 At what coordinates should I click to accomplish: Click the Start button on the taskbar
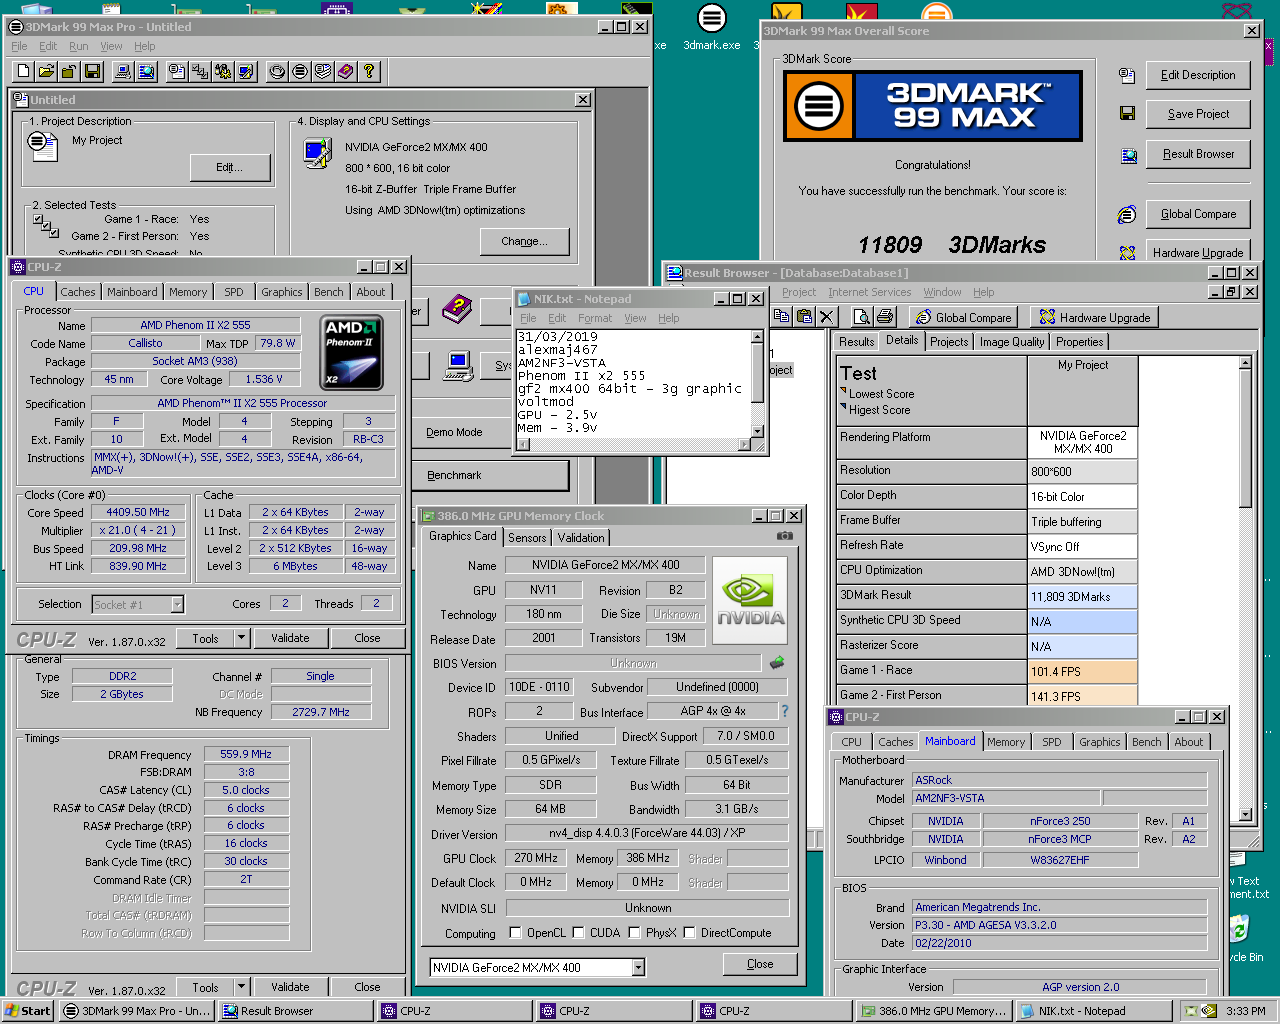[x=28, y=1011]
